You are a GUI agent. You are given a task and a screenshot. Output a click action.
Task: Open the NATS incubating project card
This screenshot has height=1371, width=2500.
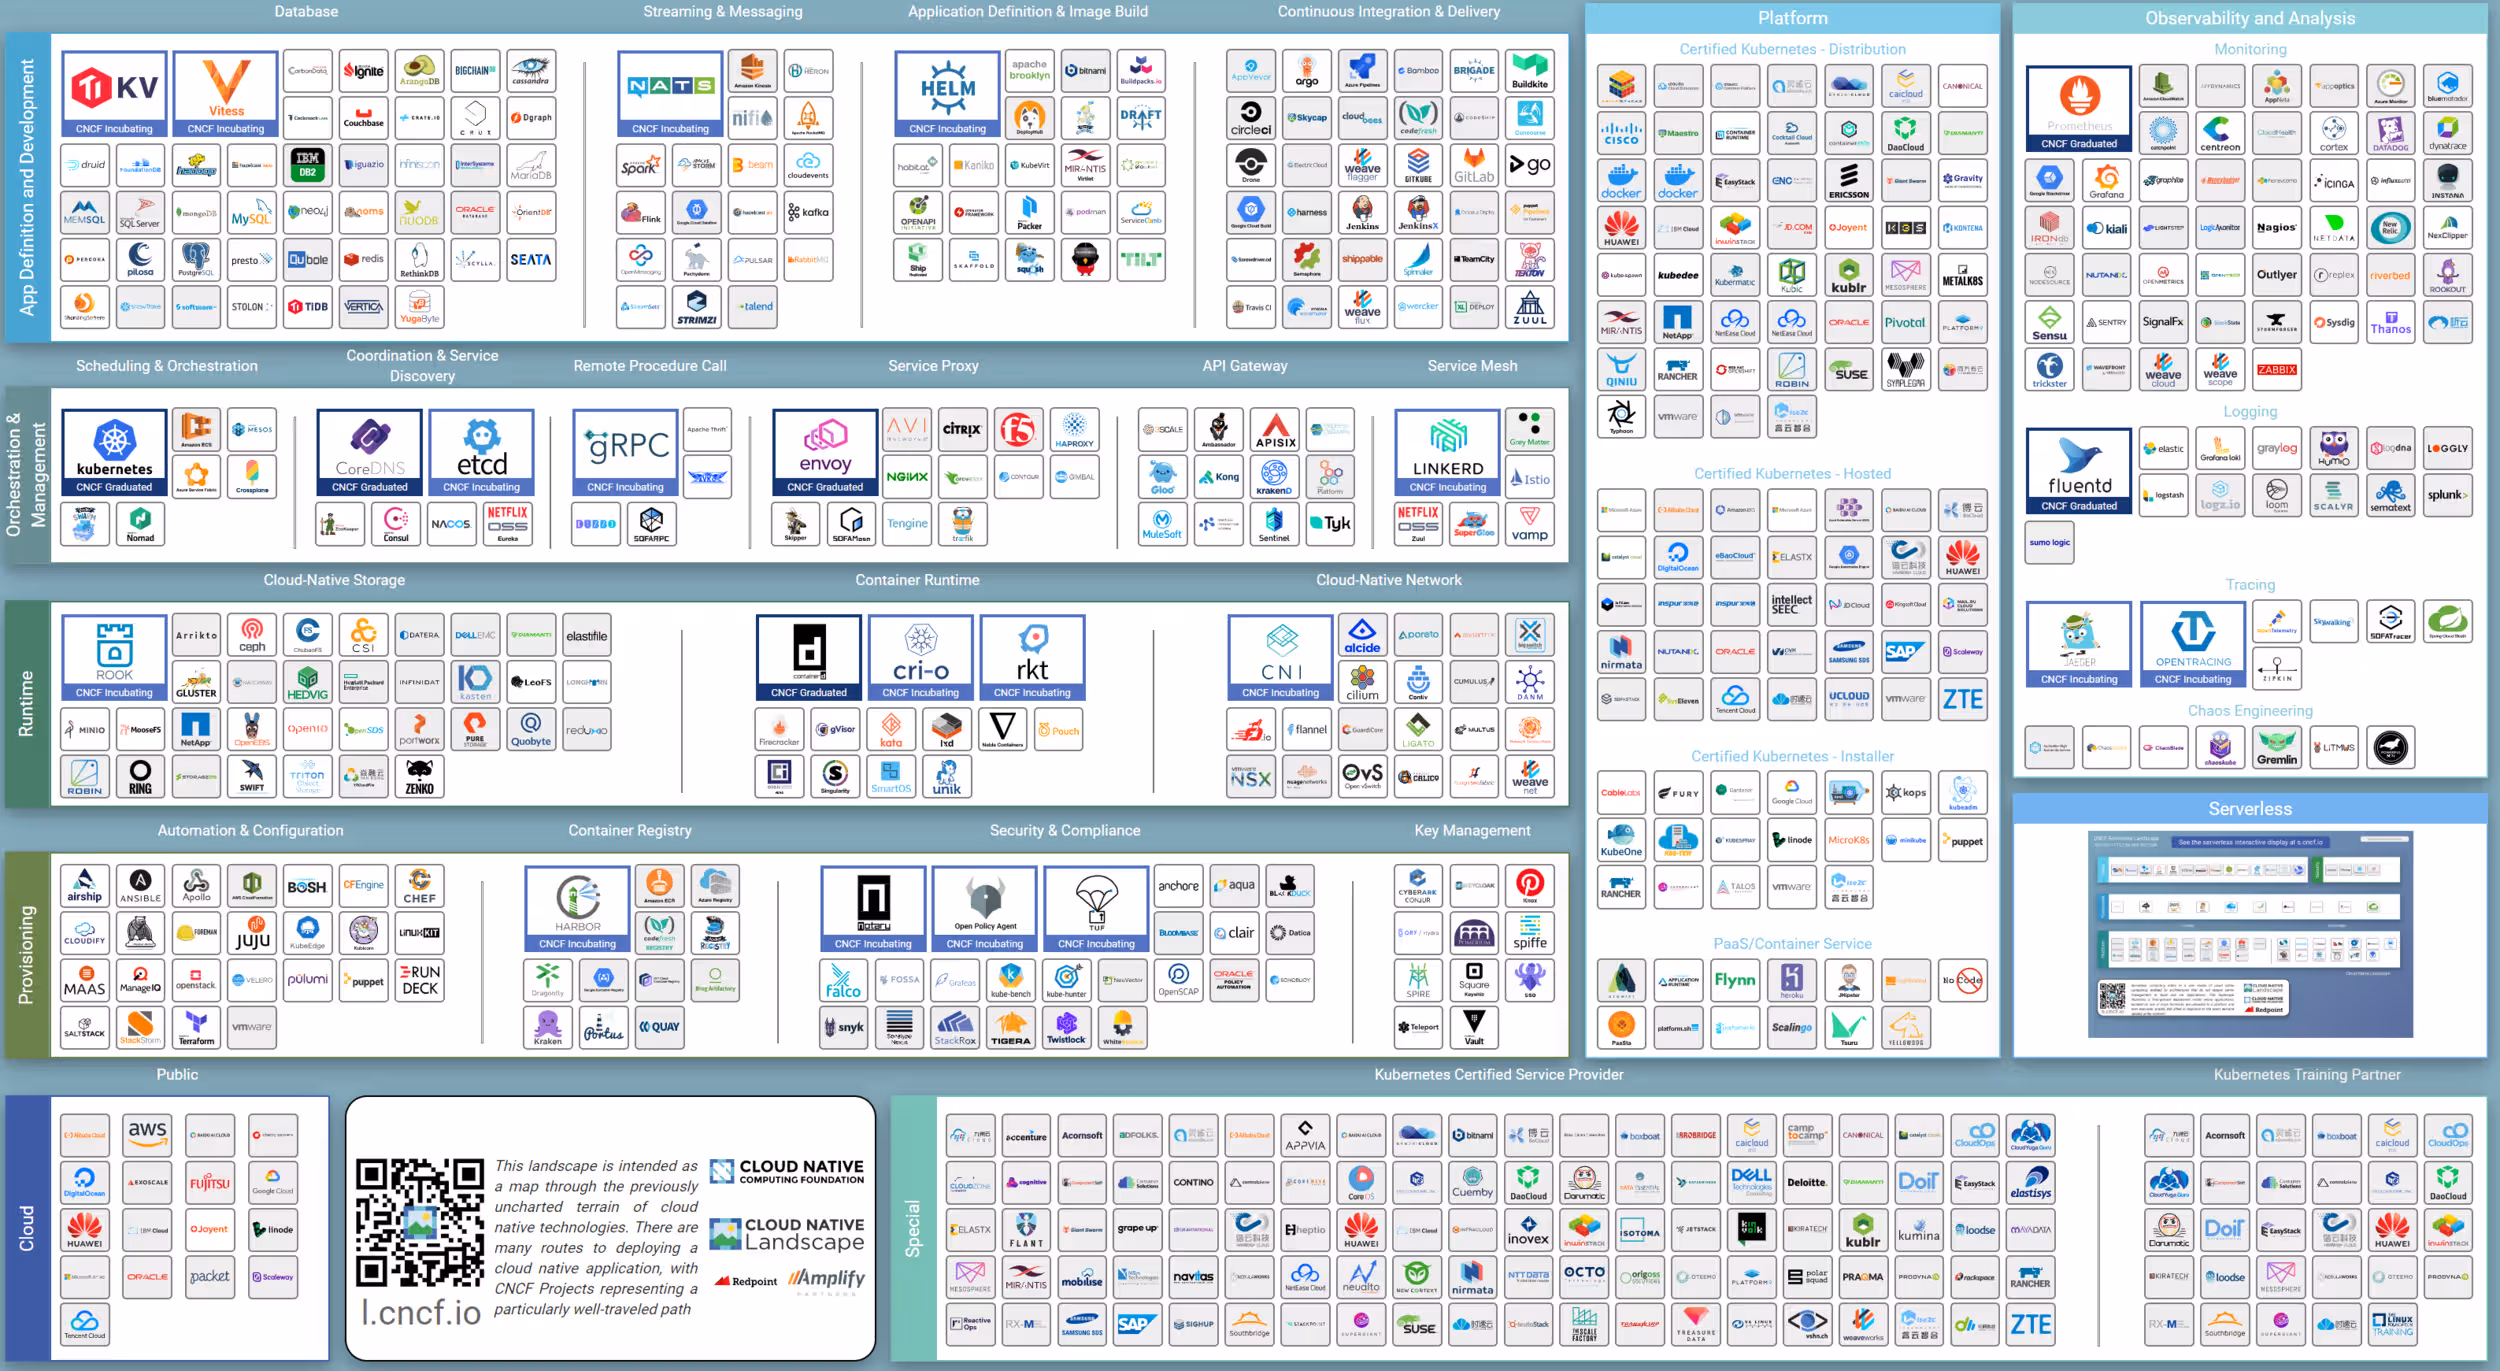point(670,94)
